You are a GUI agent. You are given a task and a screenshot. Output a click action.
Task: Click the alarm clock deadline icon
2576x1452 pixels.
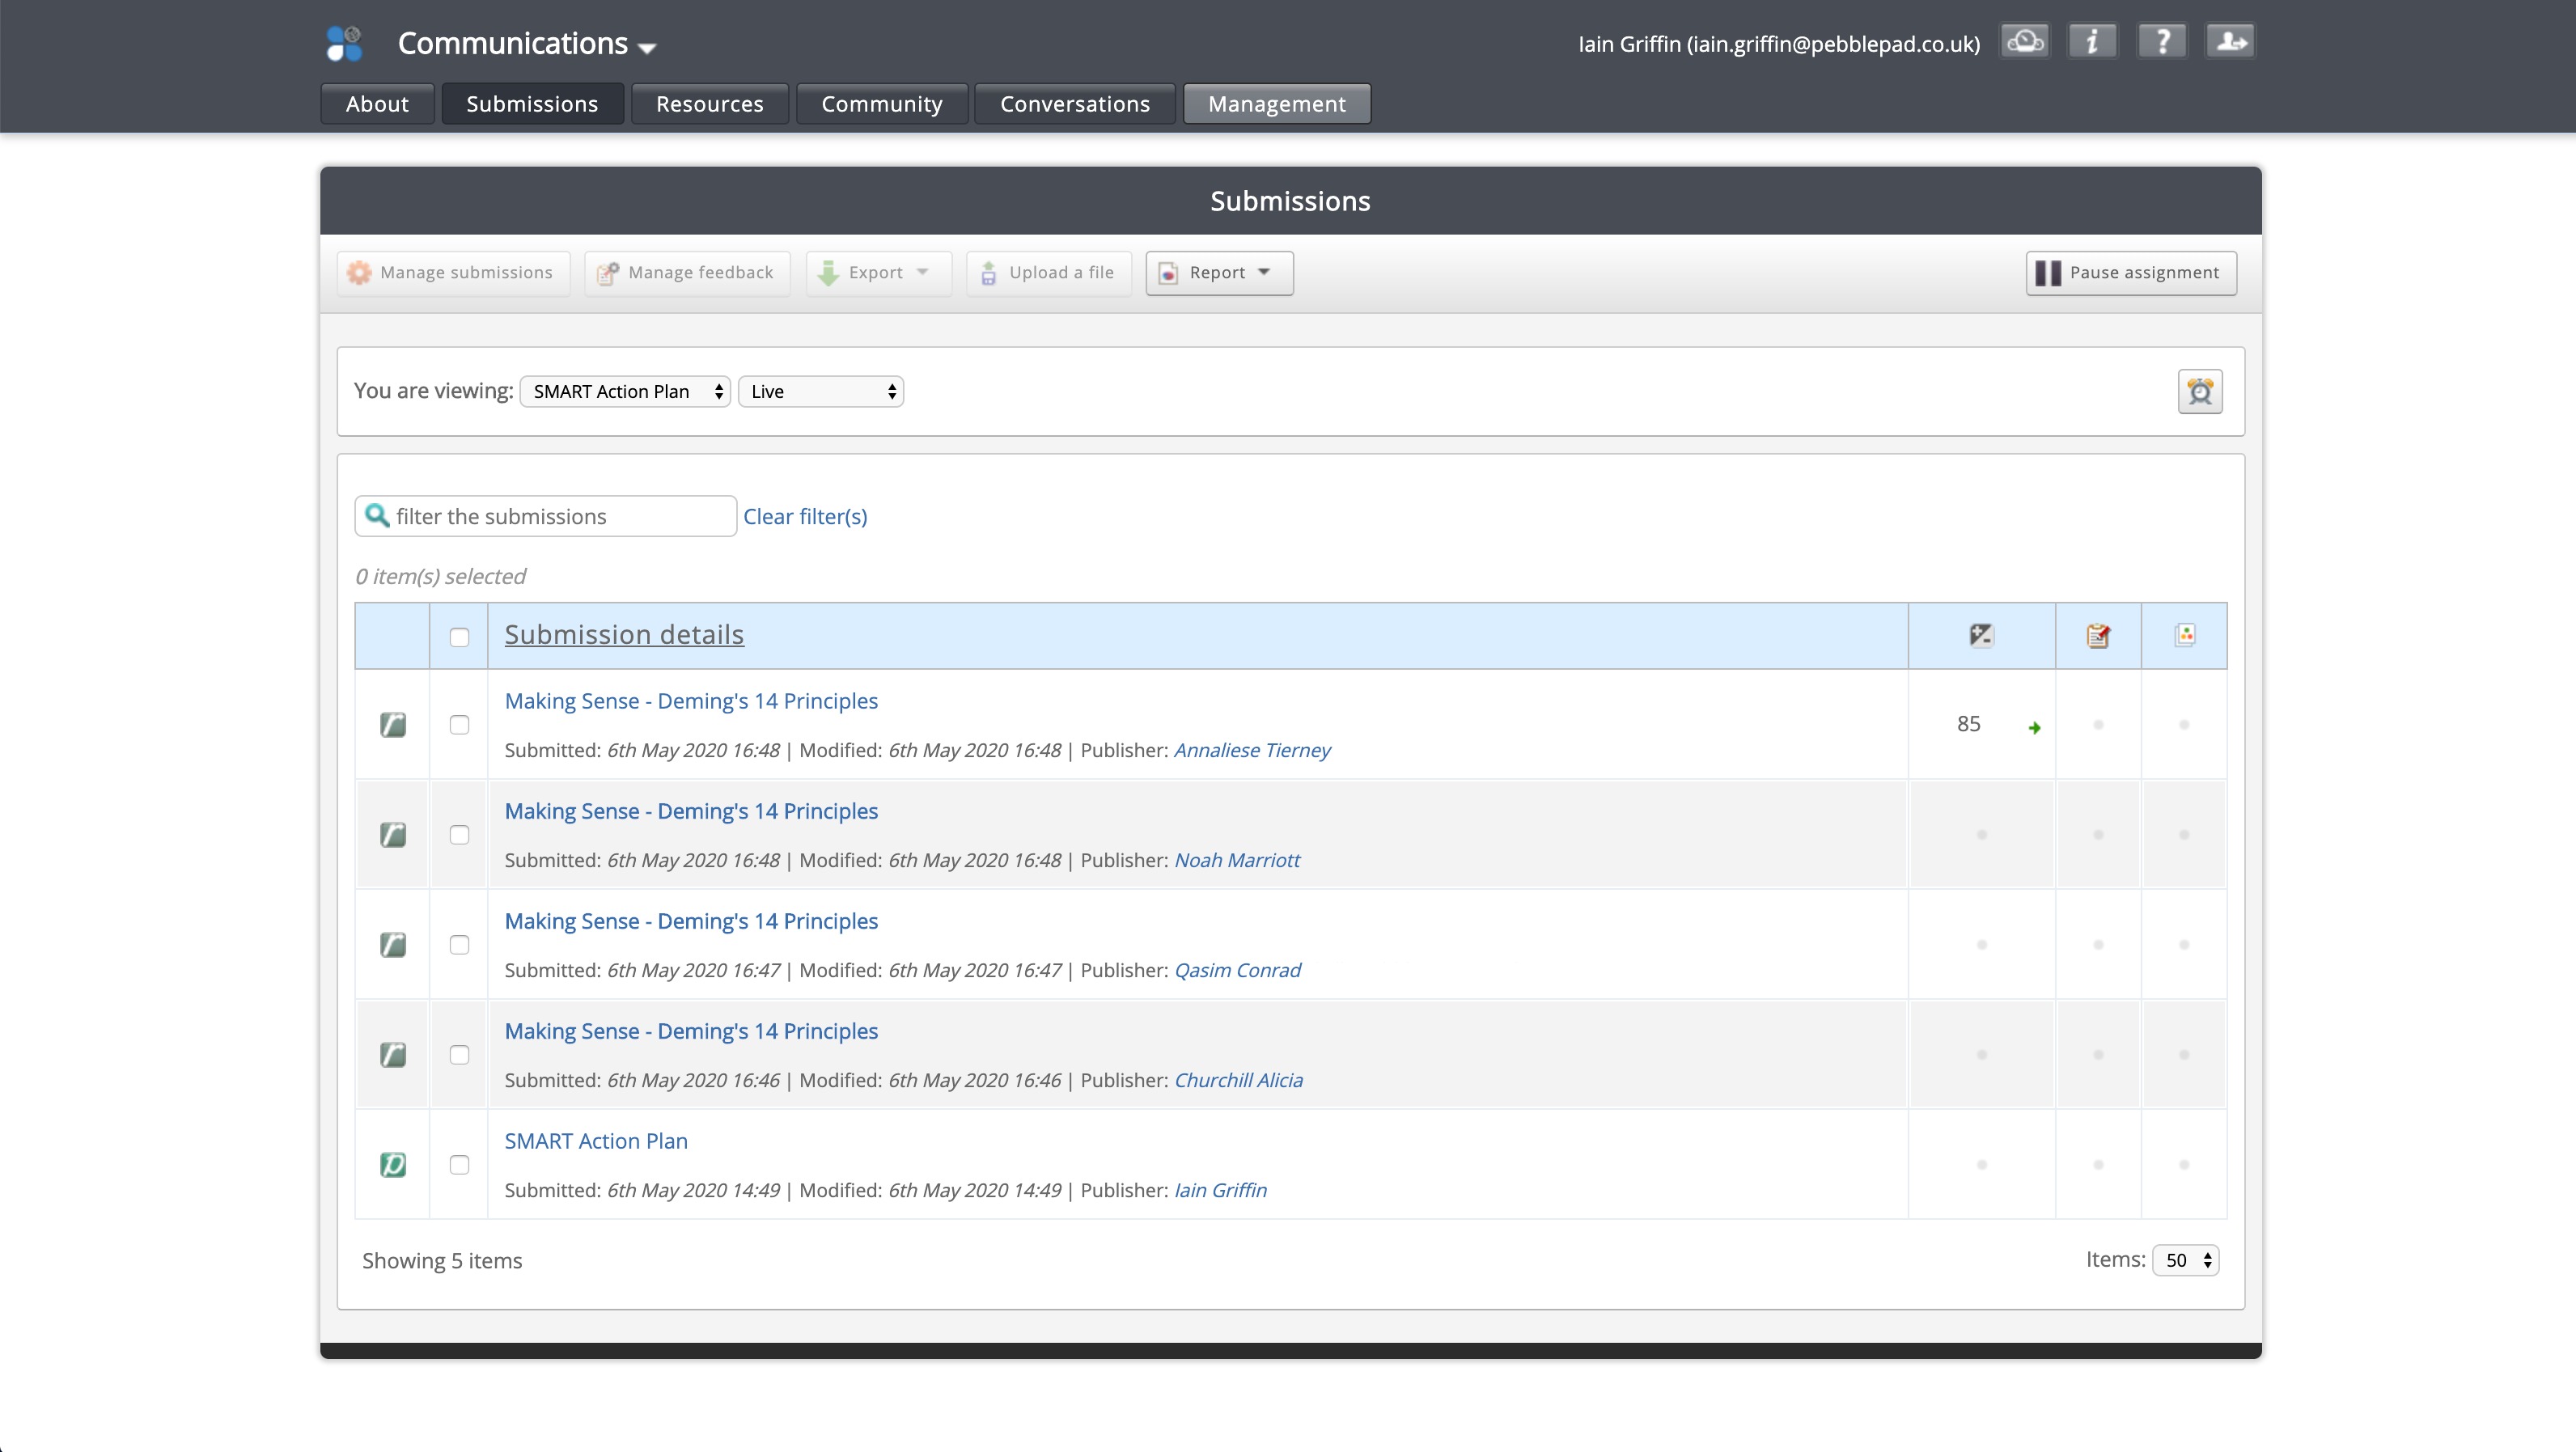2200,391
